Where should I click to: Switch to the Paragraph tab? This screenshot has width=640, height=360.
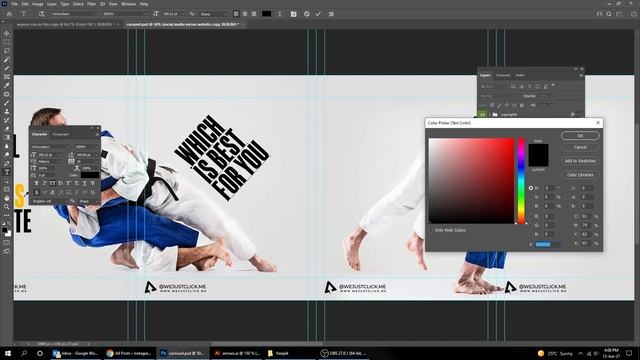pos(60,134)
